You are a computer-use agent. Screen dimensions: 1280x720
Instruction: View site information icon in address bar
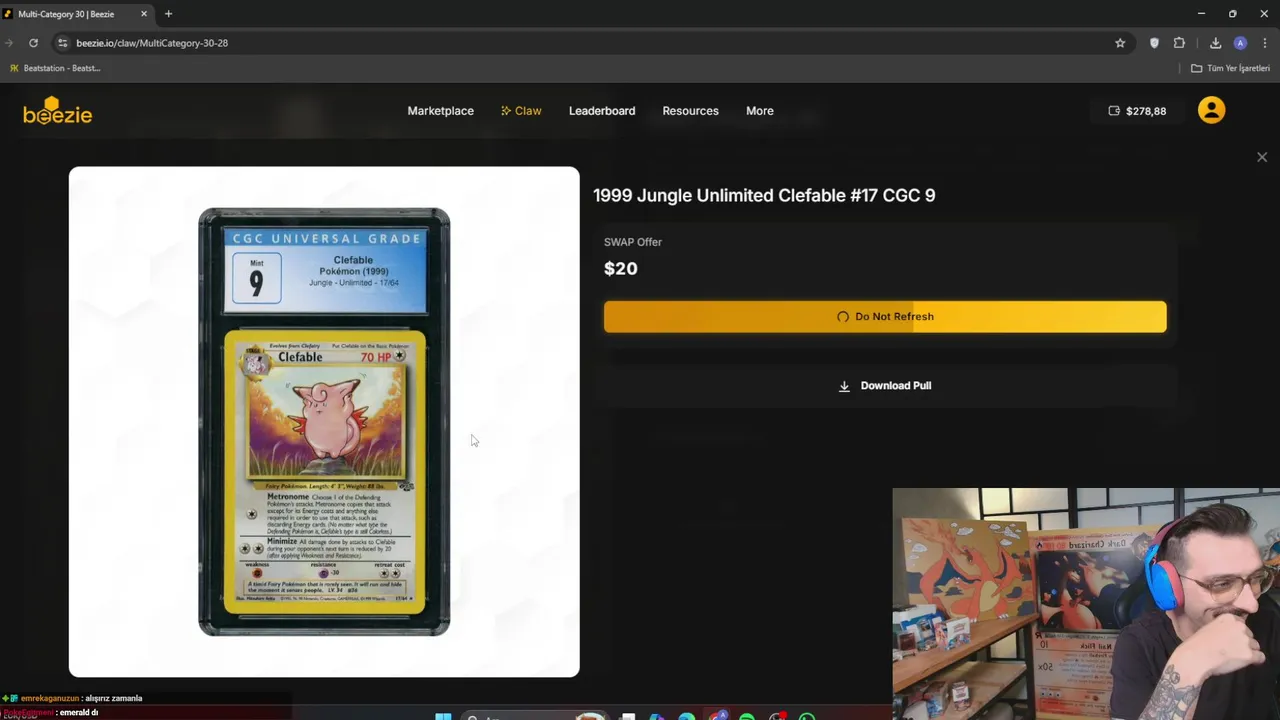pos(62,43)
